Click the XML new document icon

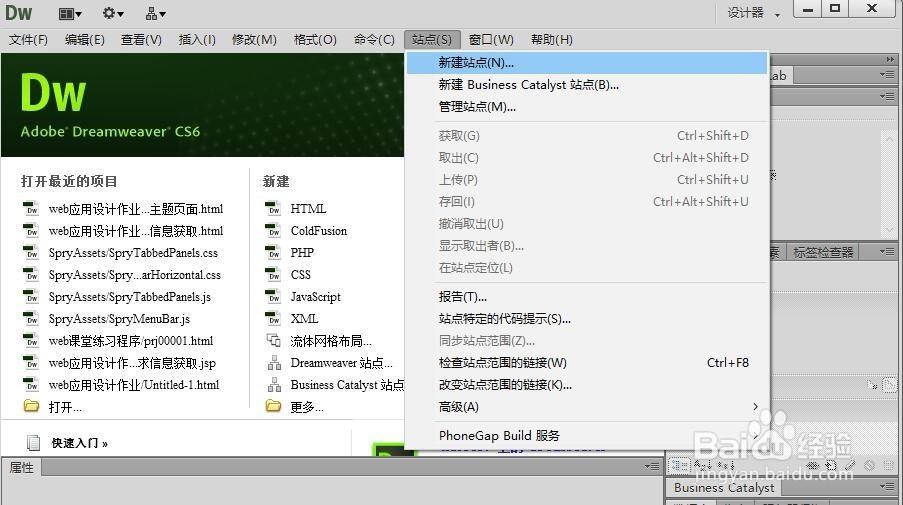coord(273,318)
